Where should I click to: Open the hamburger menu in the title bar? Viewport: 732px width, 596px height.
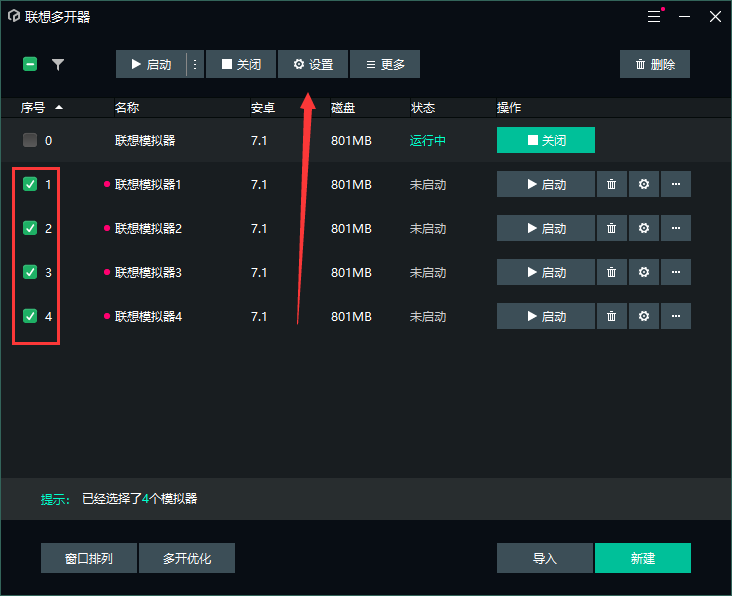tap(654, 17)
